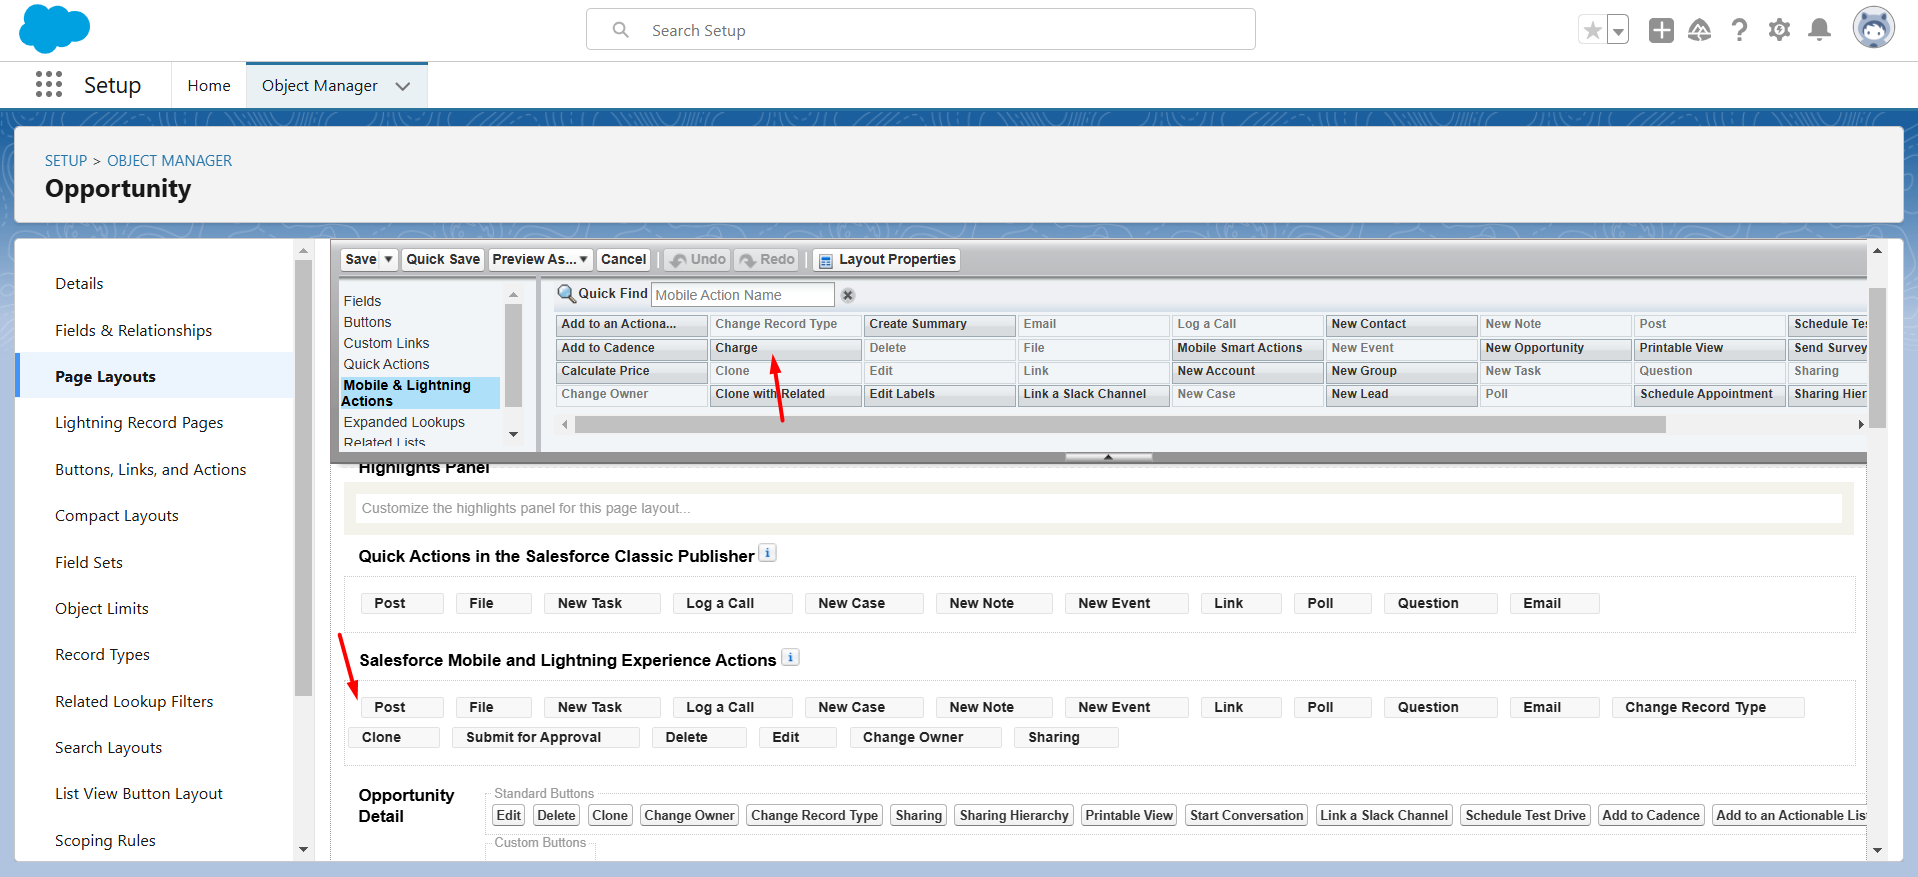Open the notifications bell
Image resolution: width=1918 pixels, height=877 pixels.
pyautogui.click(x=1819, y=30)
